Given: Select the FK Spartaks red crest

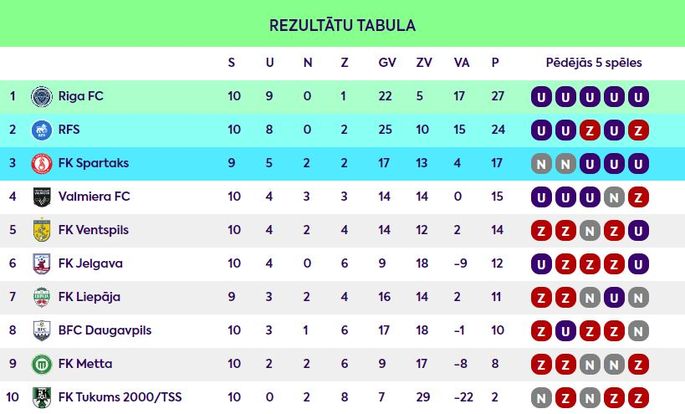Looking at the screenshot, I should click(42, 164).
